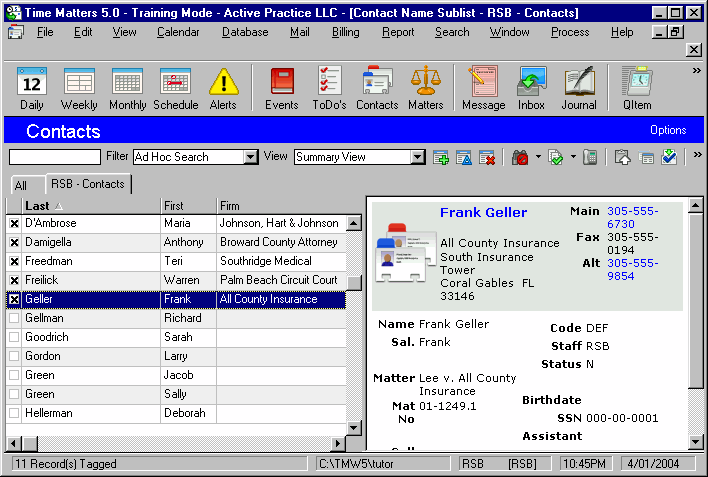Click the application icon left of File menu
The height and width of the screenshot is (477, 708).
[x=15, y=32]
